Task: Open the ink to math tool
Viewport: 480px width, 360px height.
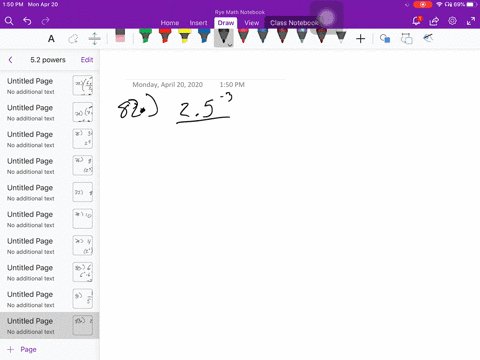Action: click(428, 38)
